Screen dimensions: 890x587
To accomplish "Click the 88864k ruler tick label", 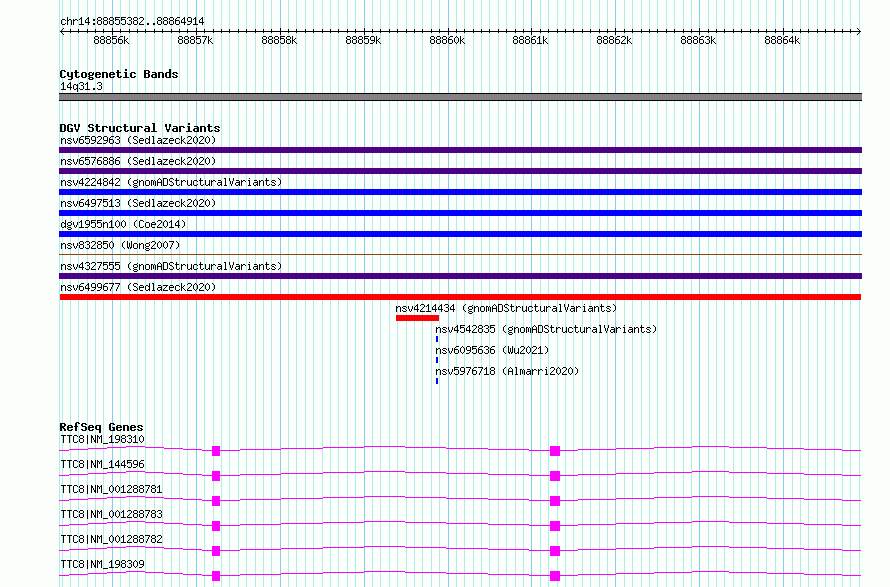I will (782, 40).
